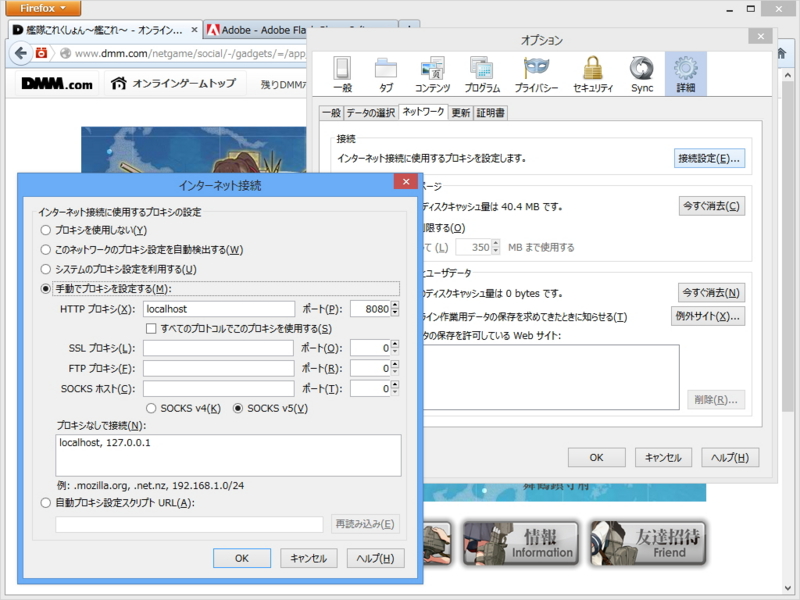This screenshot has height=600, width=800.
Task: Click OK in the オプション window
Action: click(x=596, y=458)
